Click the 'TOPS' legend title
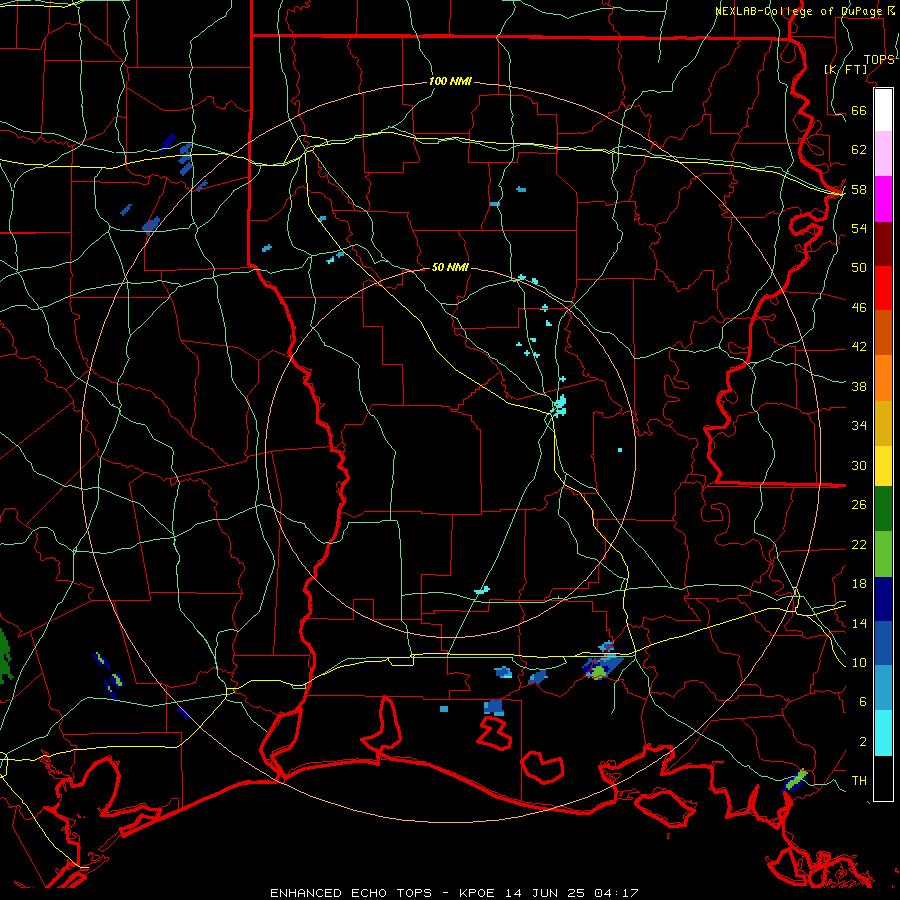Viewport: 900px width, 900px height. (879, 60)
